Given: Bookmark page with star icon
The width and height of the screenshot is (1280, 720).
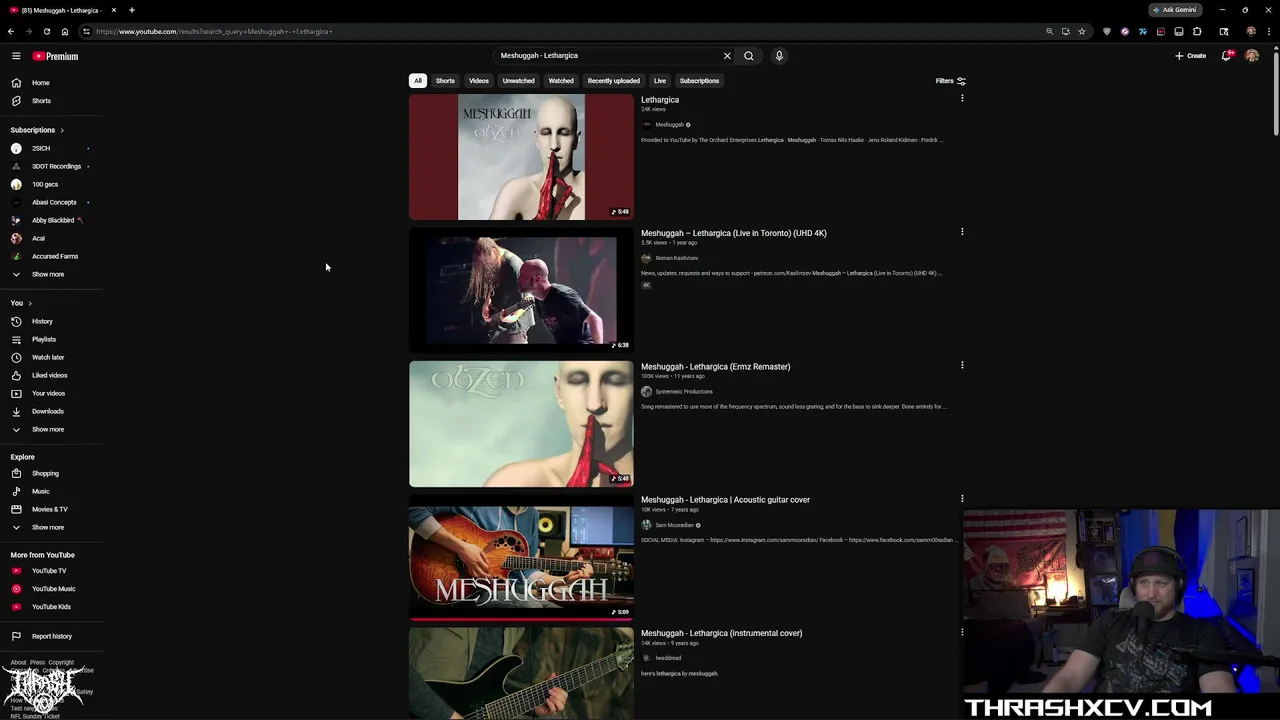Looking at the screenshot, I should coord(1081,31).
